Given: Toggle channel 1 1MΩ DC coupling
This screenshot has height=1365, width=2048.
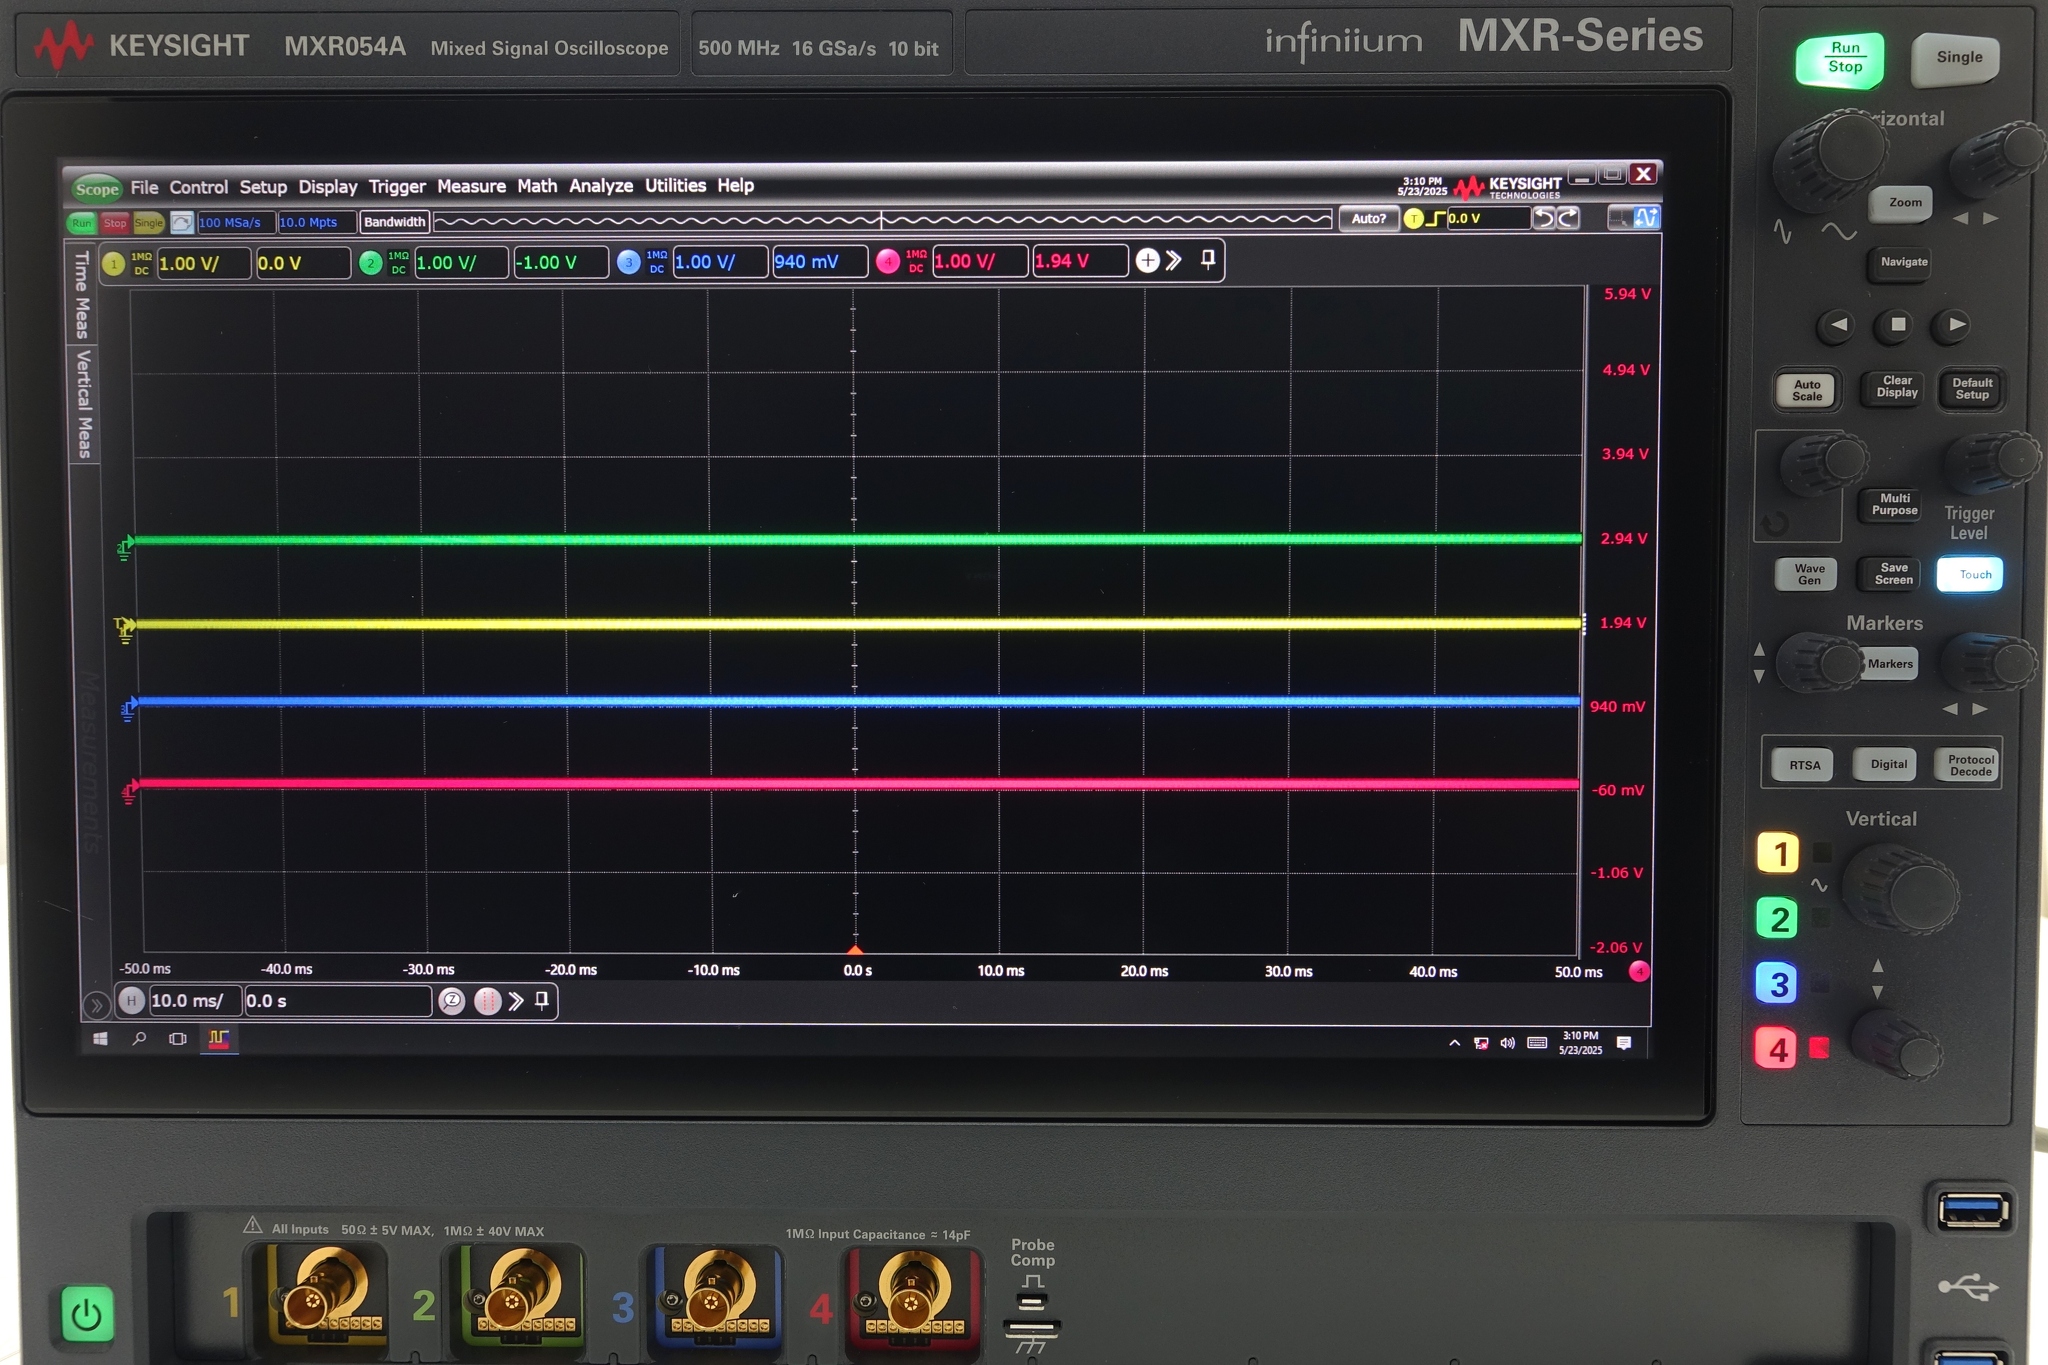Looking at the screenshot, I should click(141, 264).
